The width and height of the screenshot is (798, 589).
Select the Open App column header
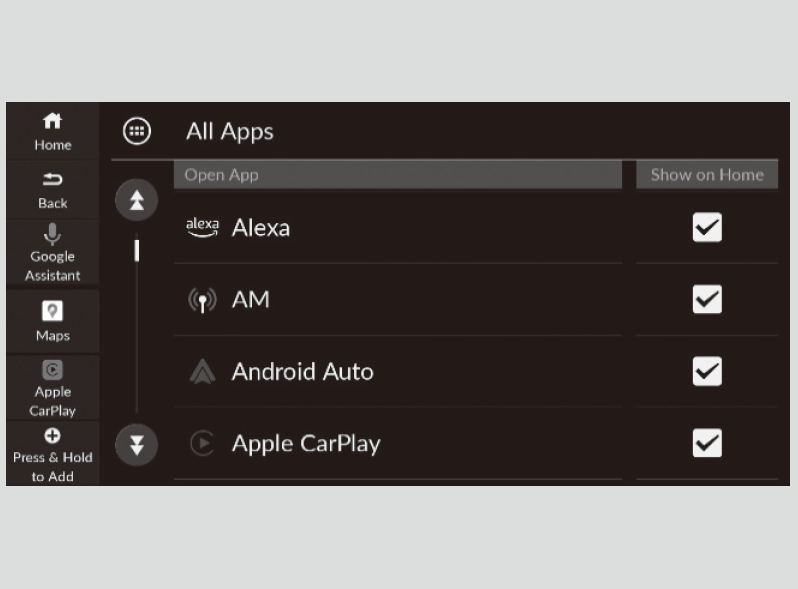(x=397, y=175)
